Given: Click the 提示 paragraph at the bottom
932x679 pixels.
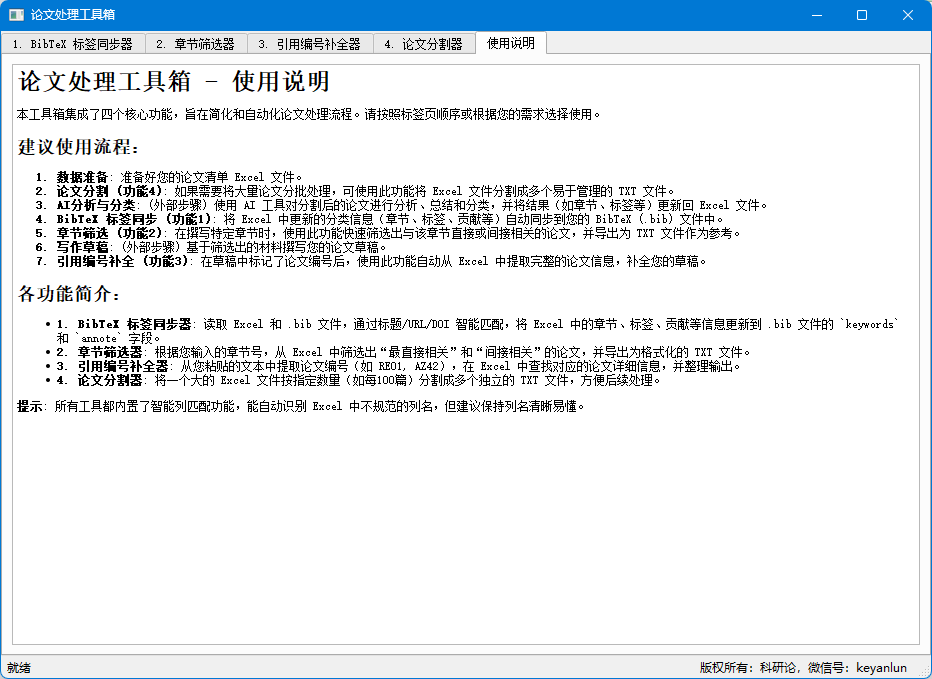Looking at the screenshot, I should (x=300, y=407).
